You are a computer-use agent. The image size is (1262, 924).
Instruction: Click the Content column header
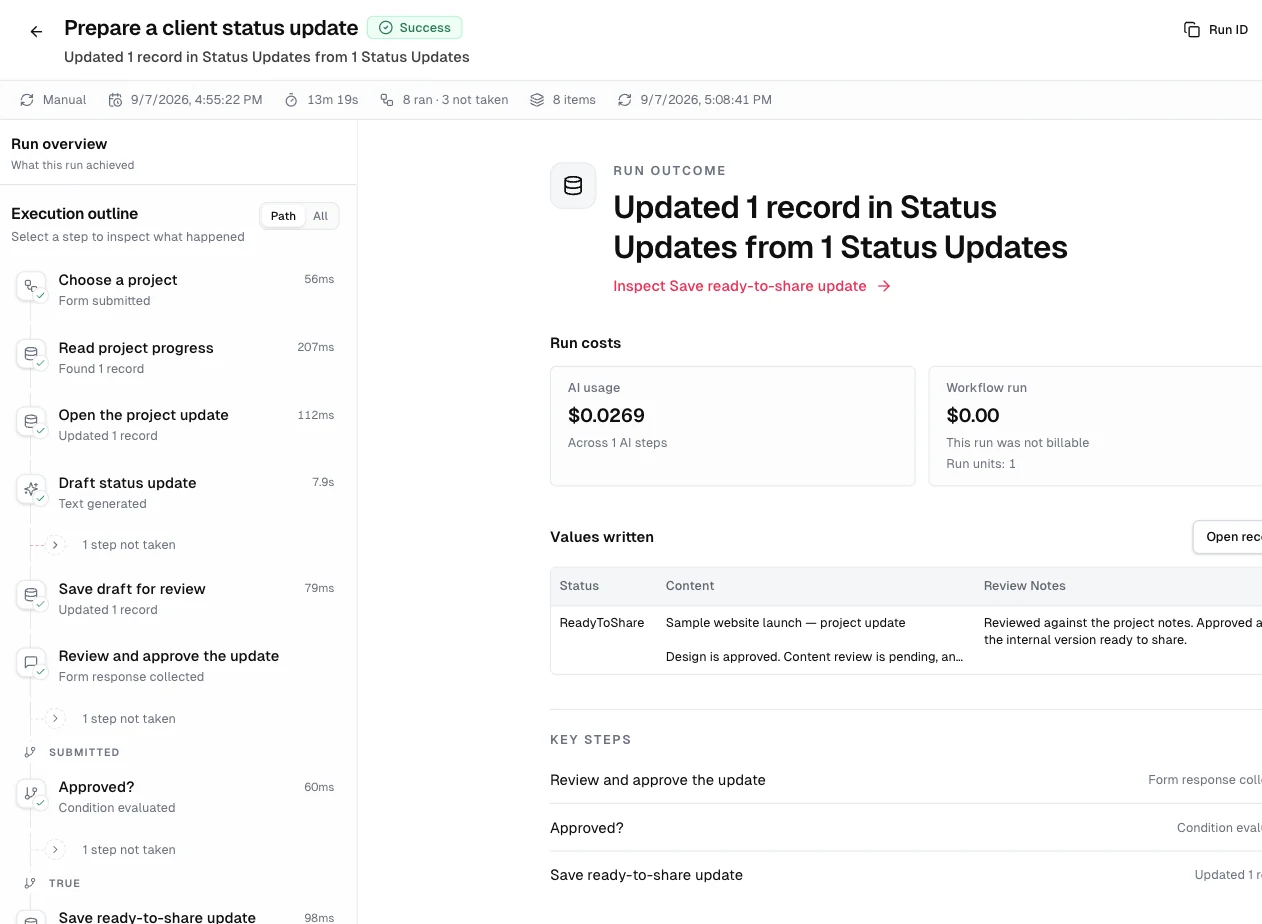point(690,586)
